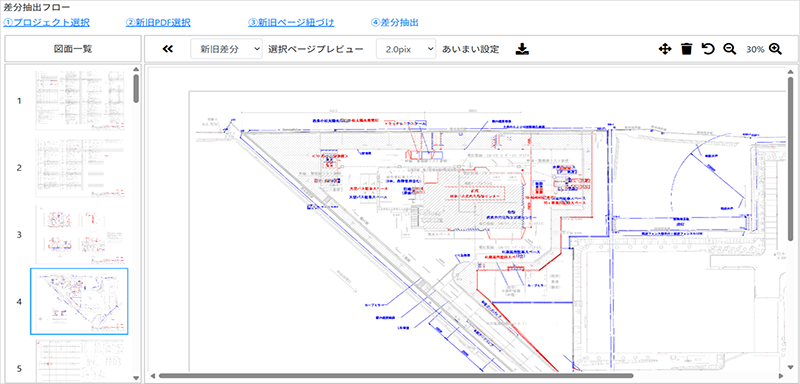Screen dimensions: 800x384
Task: Click the thumbnail list scrollbar thumb
Action: 136,89
